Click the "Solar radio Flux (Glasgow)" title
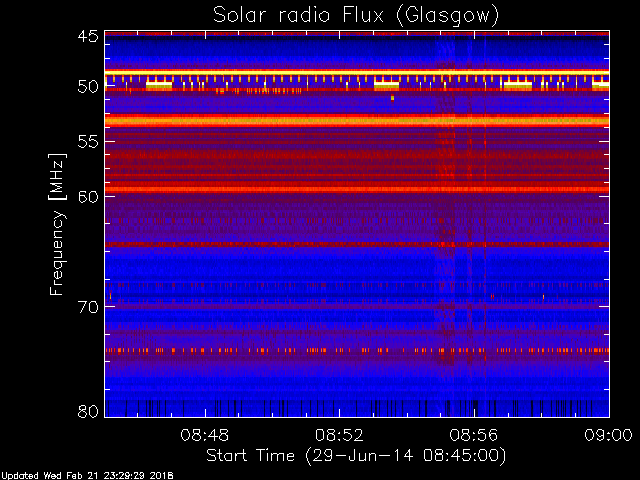The width and height of the screenshot is (640, 480). 356,16
